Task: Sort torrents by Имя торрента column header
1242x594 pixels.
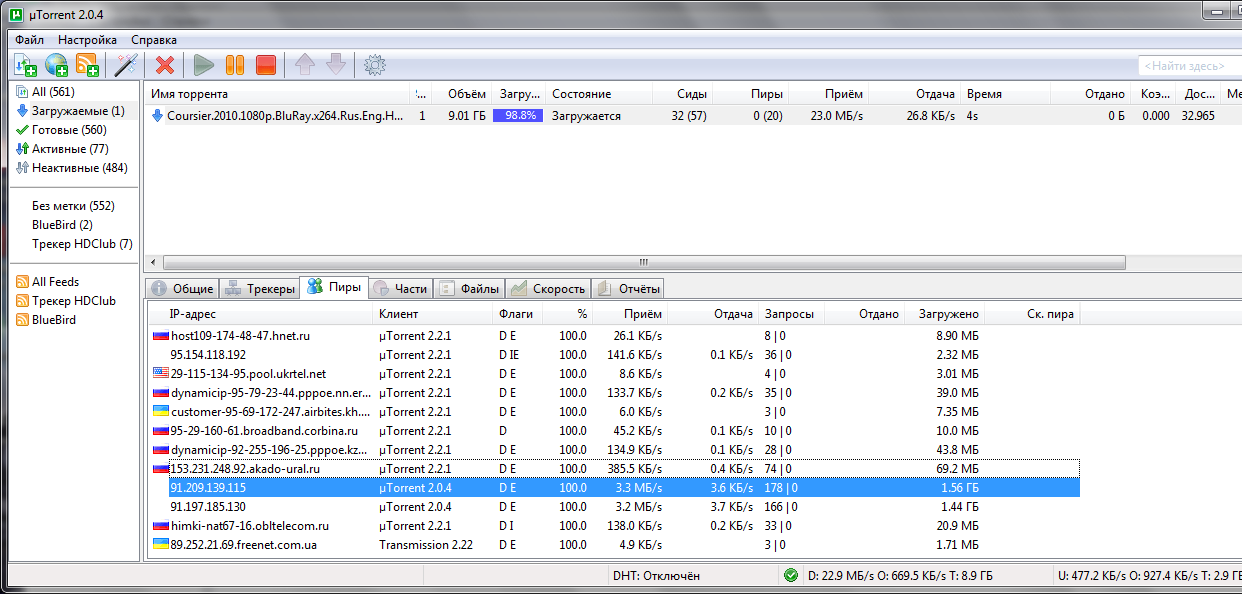Action: click(278, 94)
